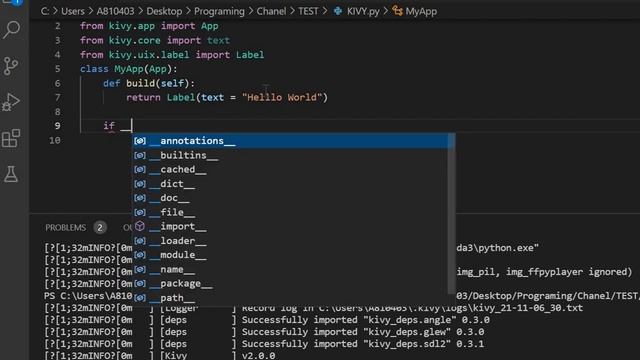Click the TEST breadcrumb segment
The width and height of the screenshot is (640, 360).
(x=308, y=11)
